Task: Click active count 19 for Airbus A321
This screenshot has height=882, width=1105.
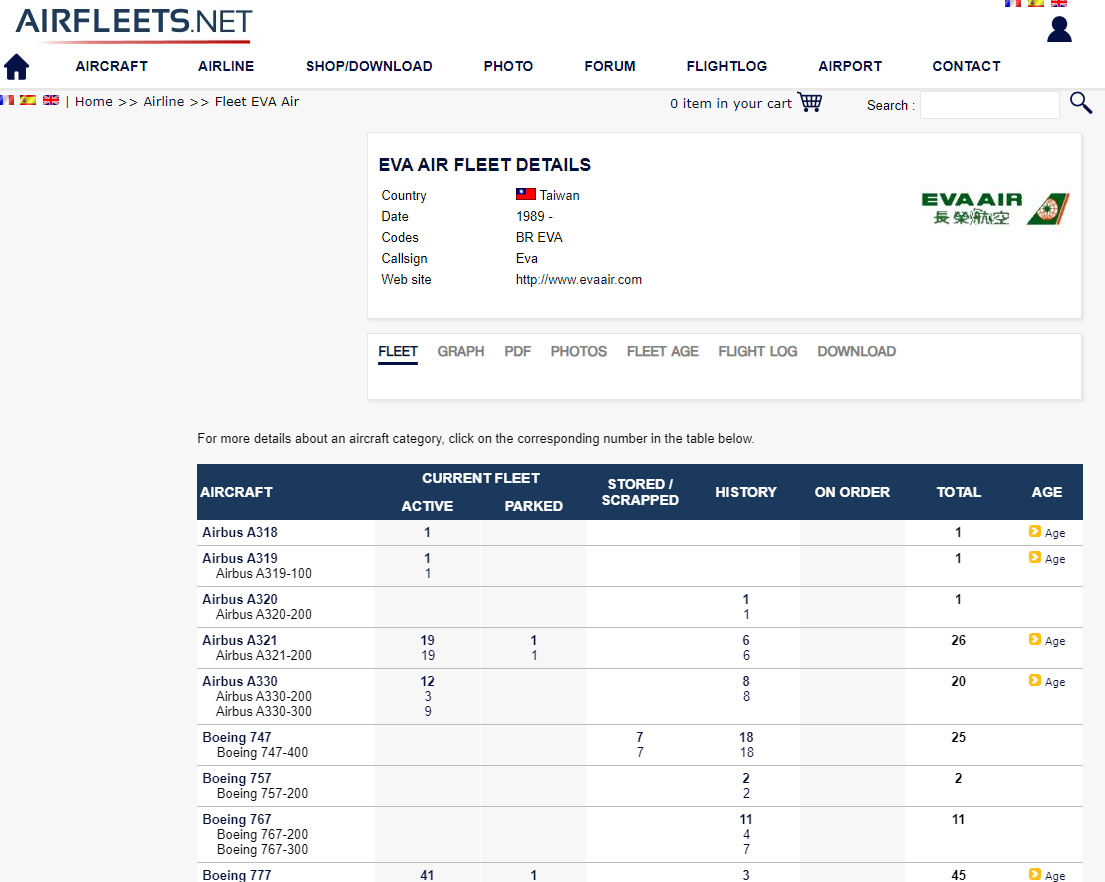Action: tap(427, 640)
